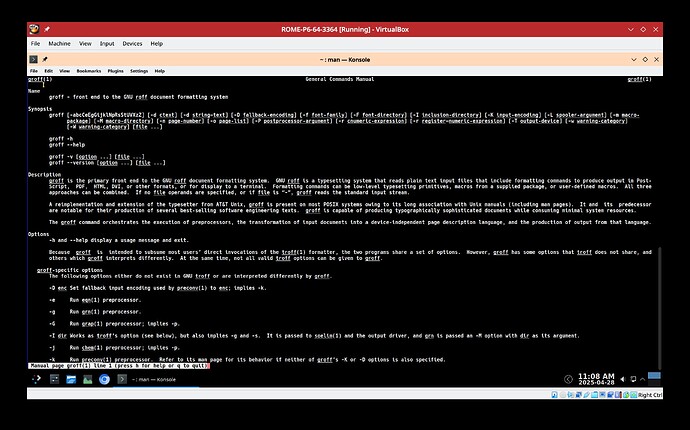
Task: Open the VirtualBox View menu
Action: [85, 44]
